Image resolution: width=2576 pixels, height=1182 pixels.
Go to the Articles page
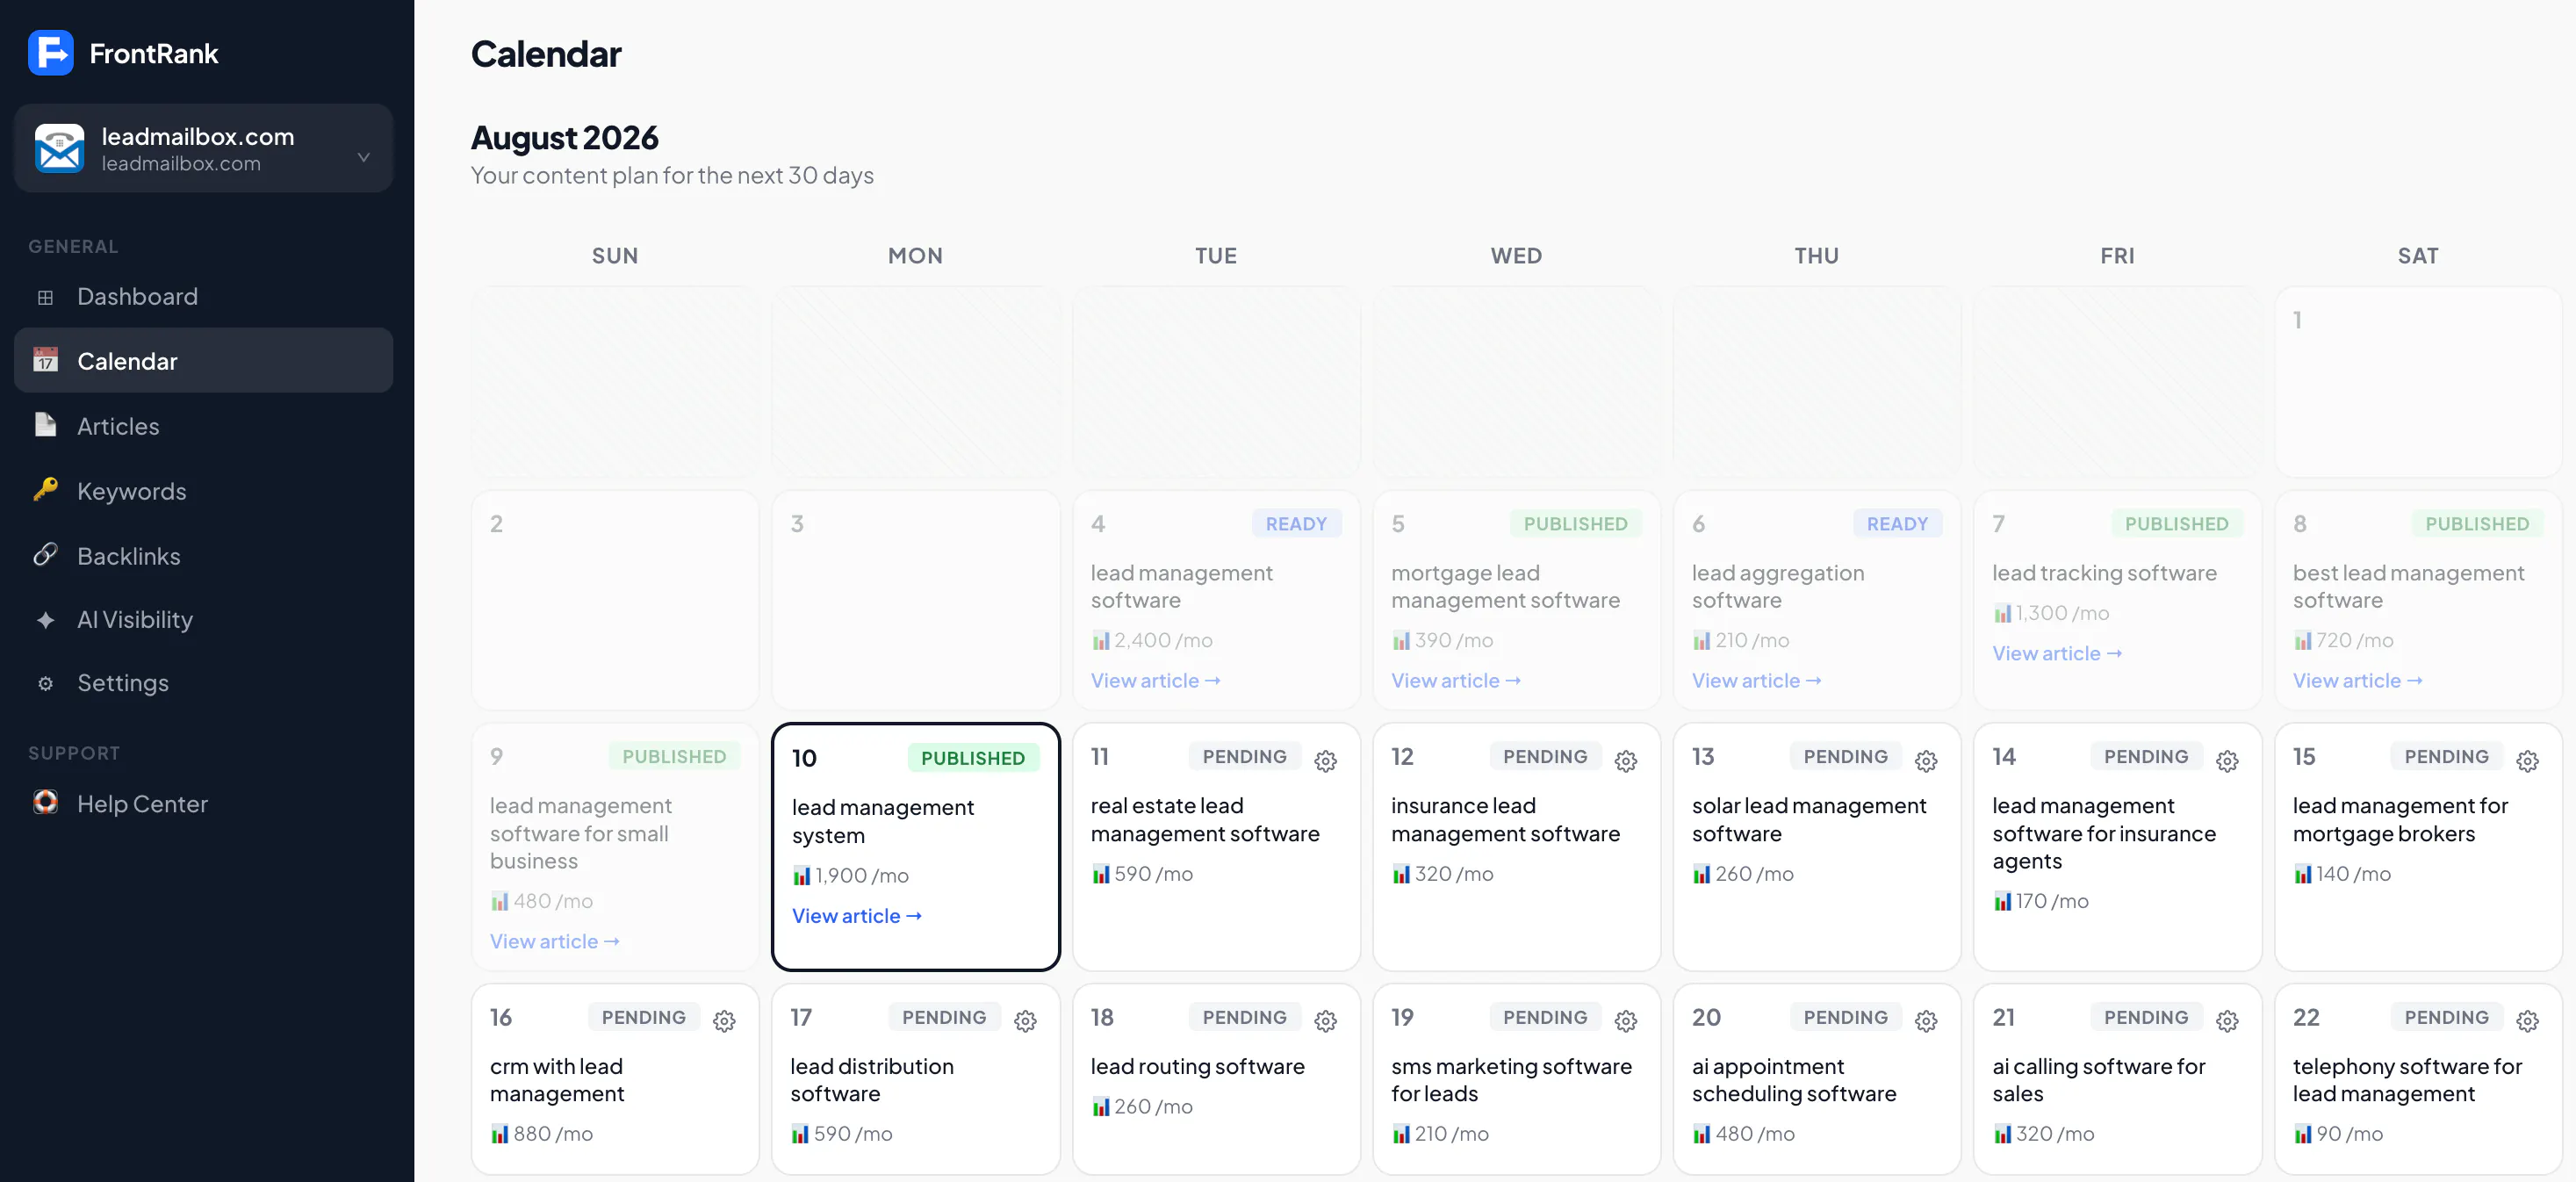tap(203, 426)
